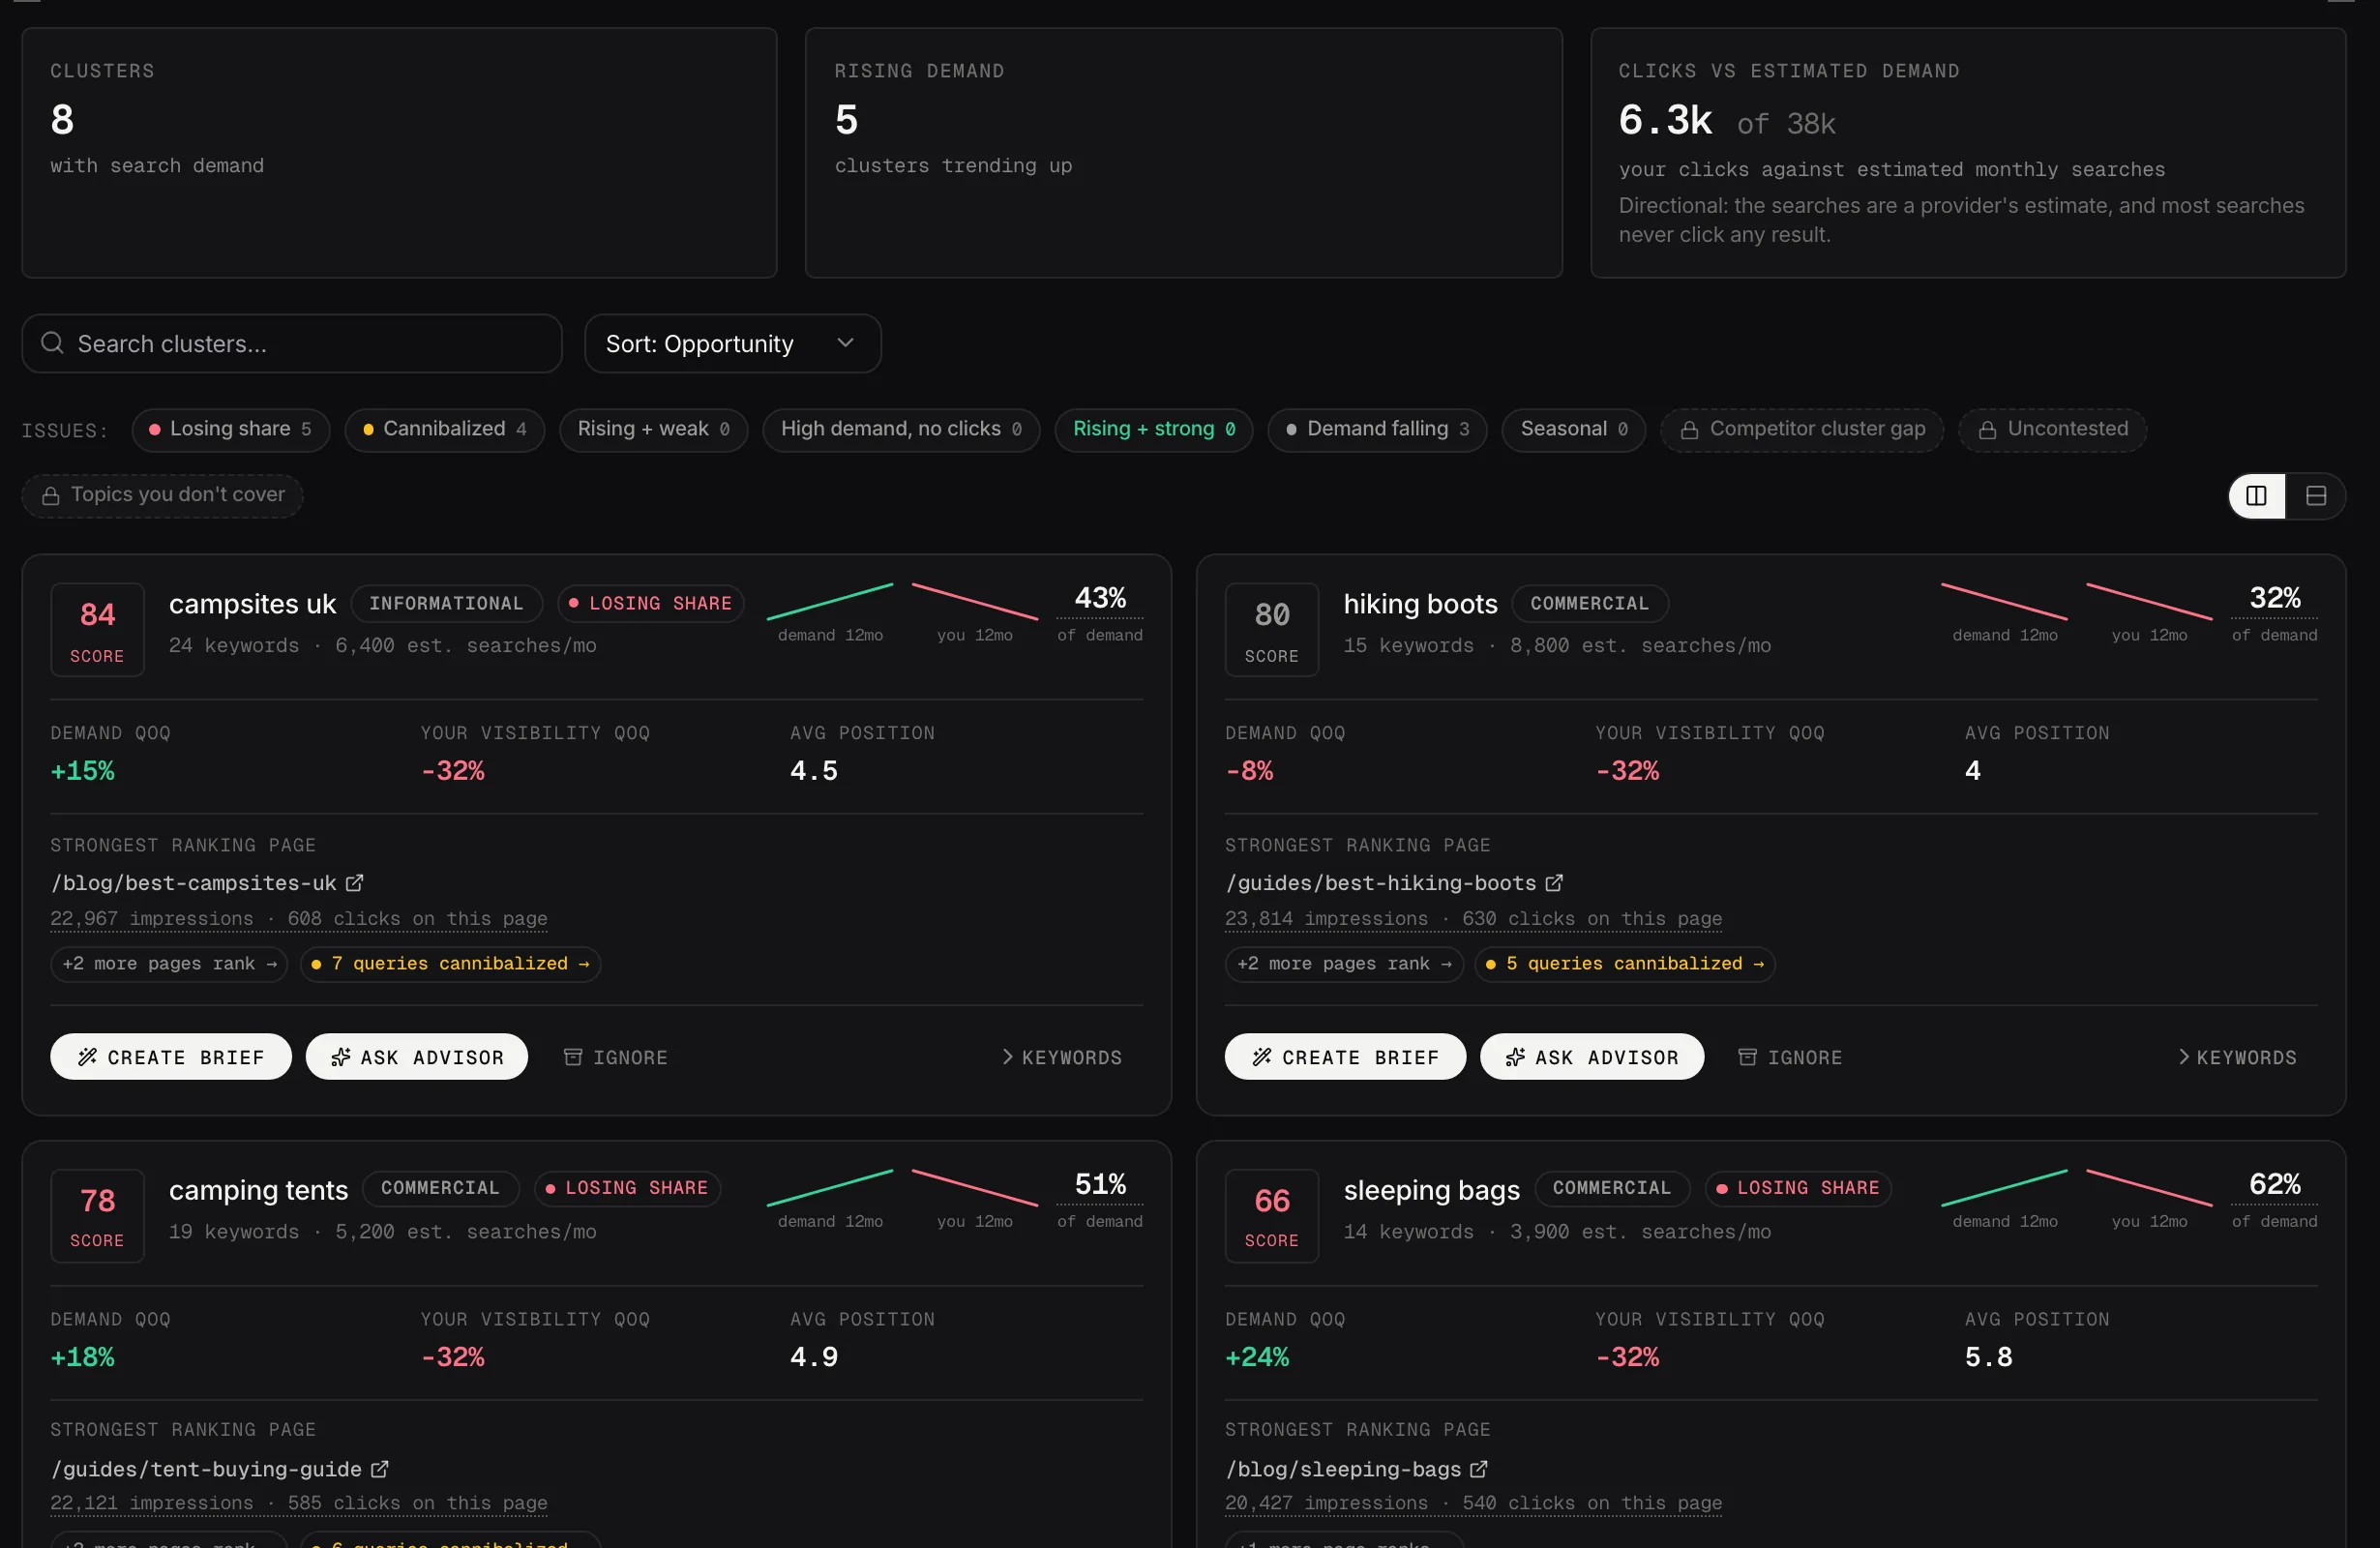Switch to two-column grid view icon

[2256, 496]
